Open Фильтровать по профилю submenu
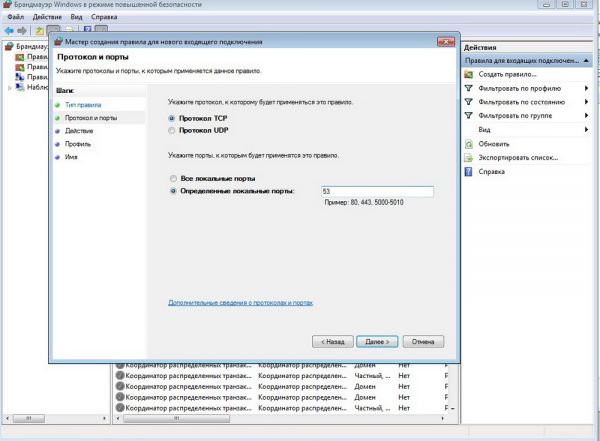The image size is (600, 441). tap(527, 88)
